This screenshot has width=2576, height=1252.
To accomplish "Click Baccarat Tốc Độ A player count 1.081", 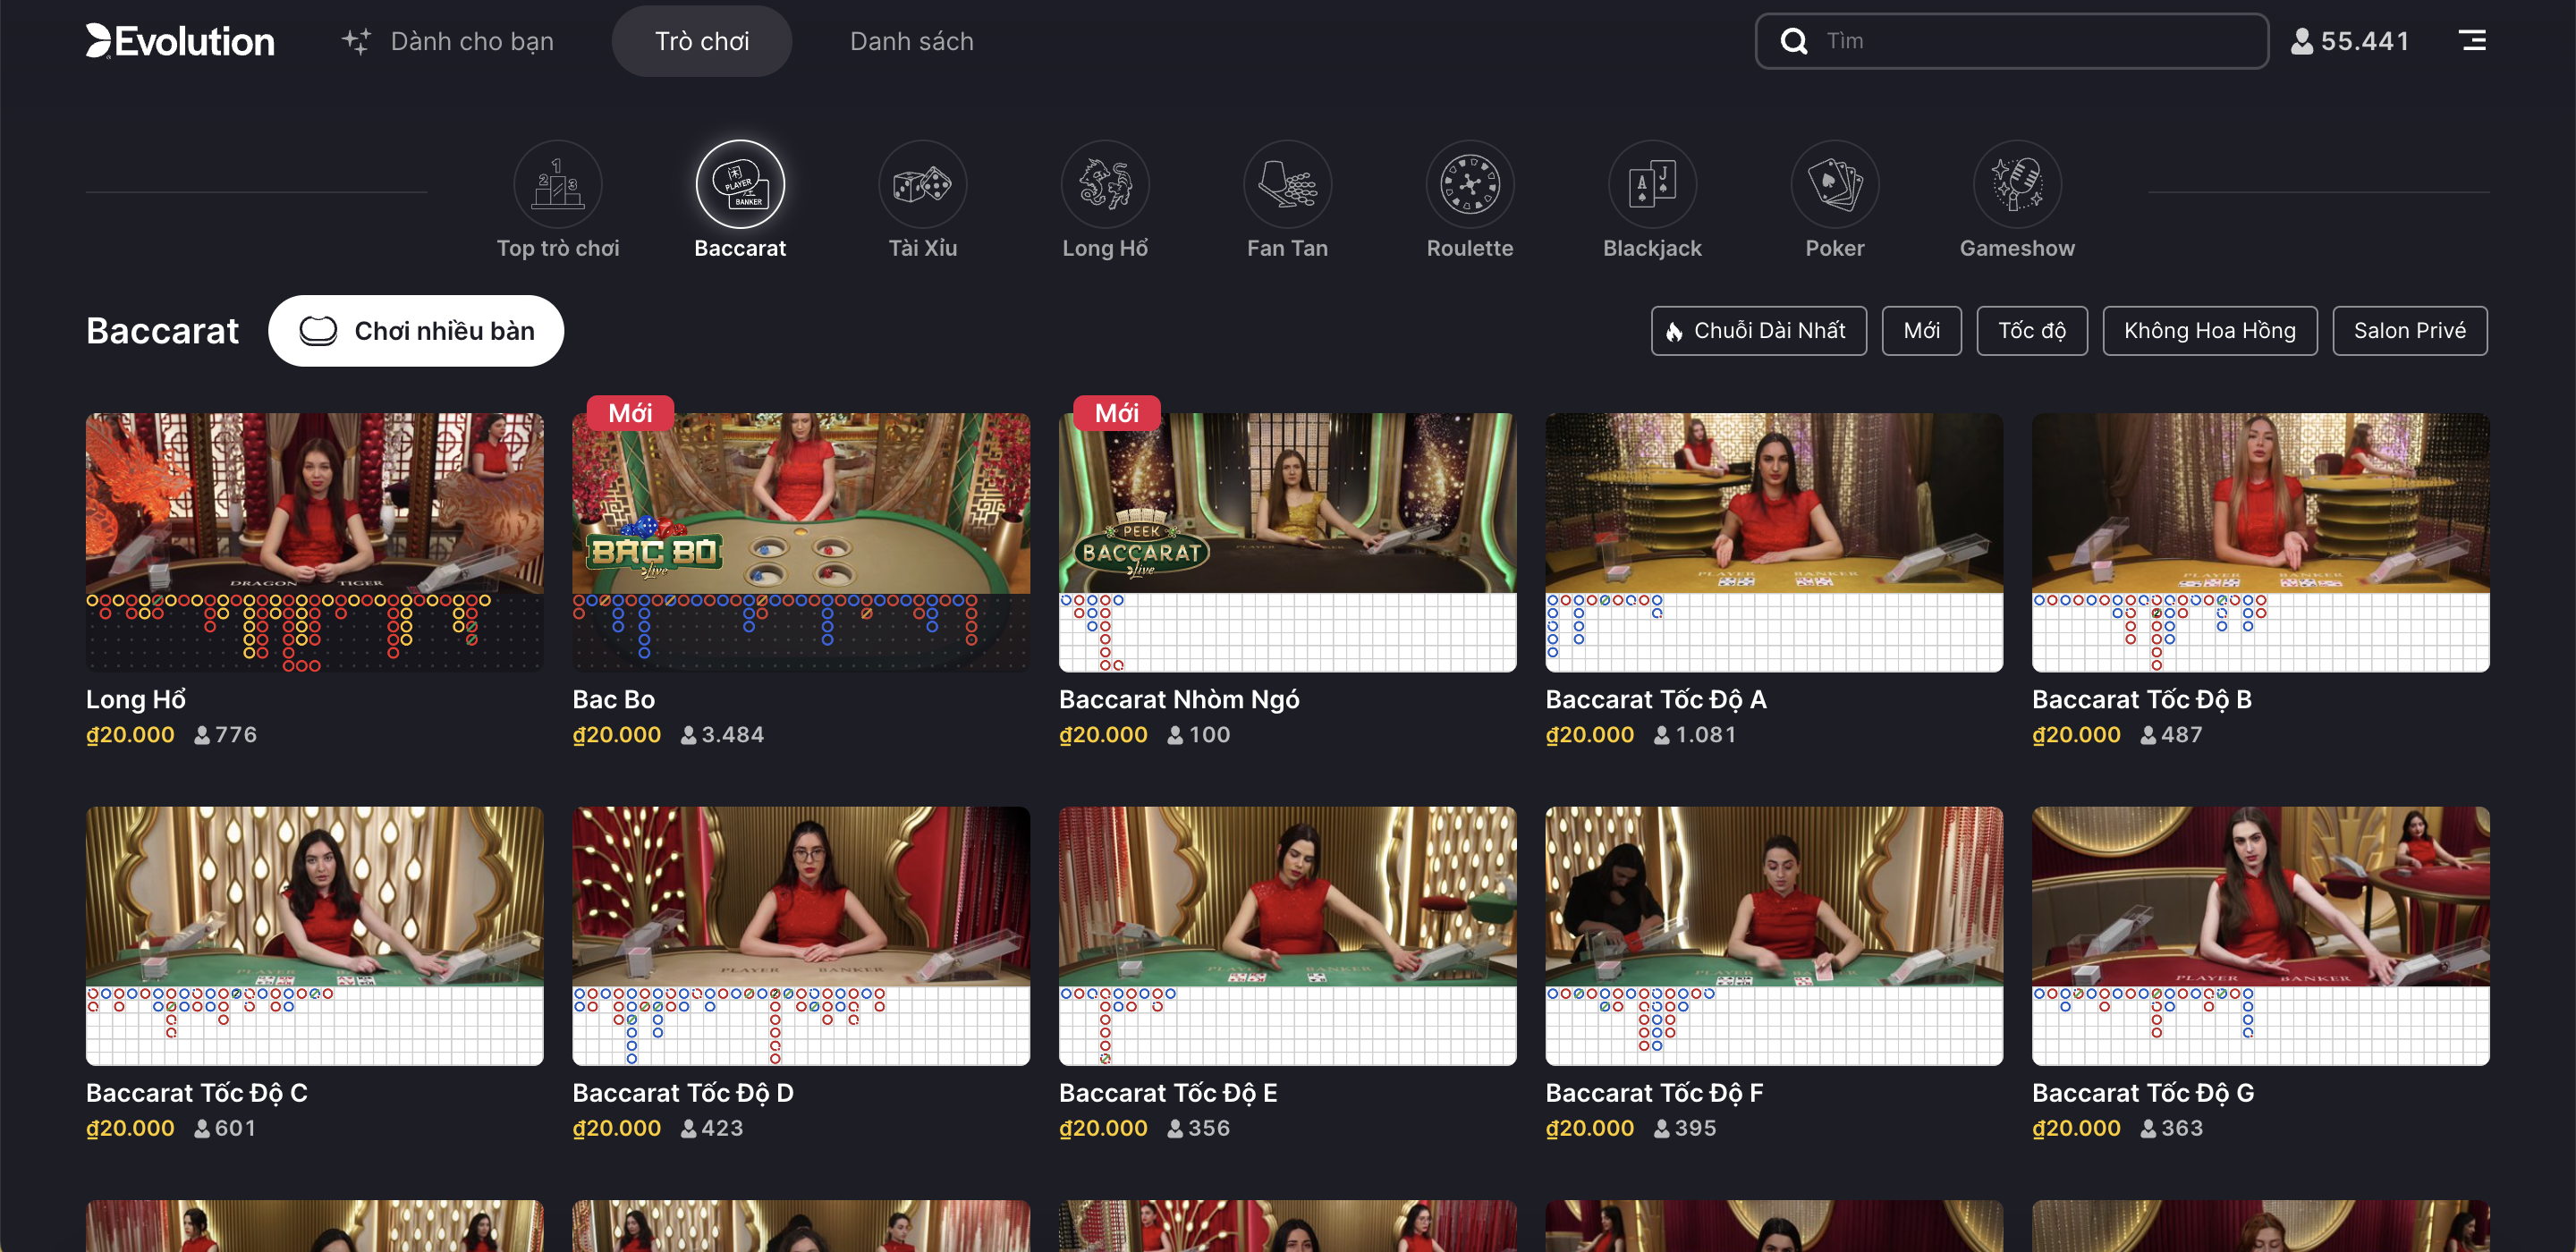I will (1695, 735).
